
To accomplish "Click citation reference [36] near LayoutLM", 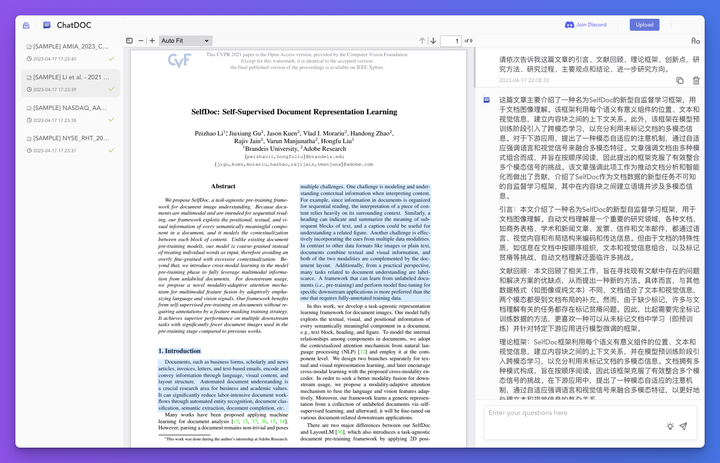I will (340, 432).
